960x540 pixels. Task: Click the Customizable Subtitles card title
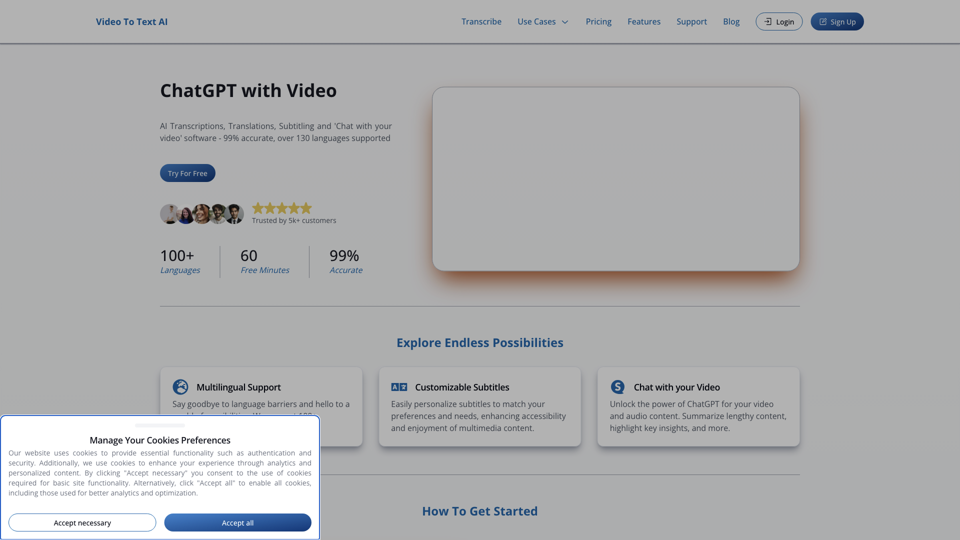(462, 387)
